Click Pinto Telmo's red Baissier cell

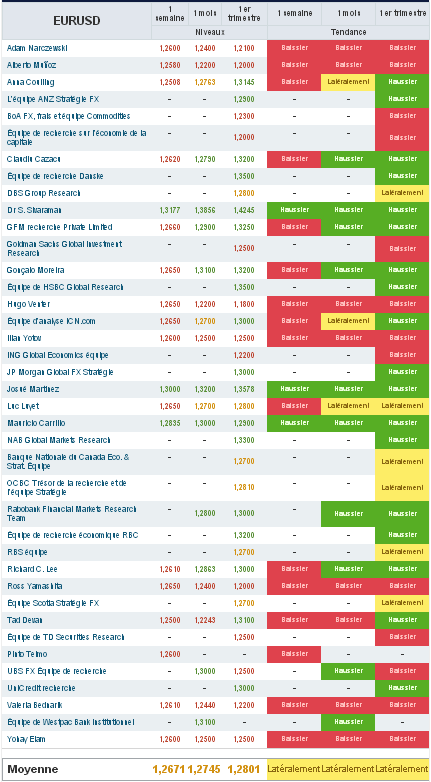pos(294,654)
